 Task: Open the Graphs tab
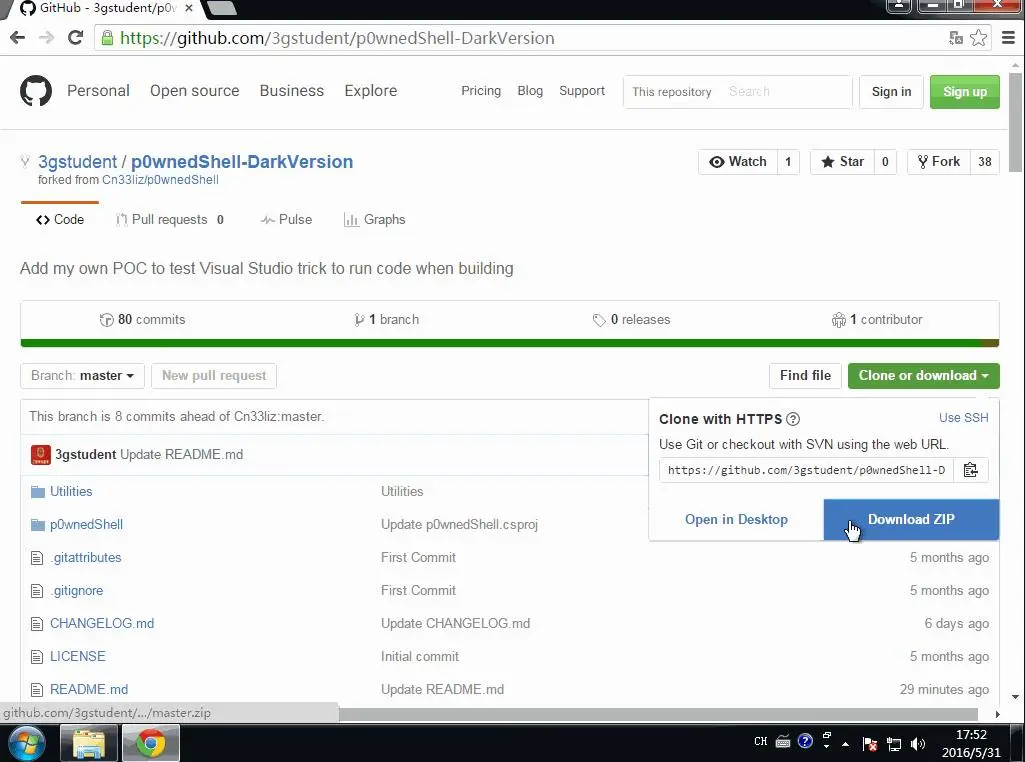(x=375, y=220)
